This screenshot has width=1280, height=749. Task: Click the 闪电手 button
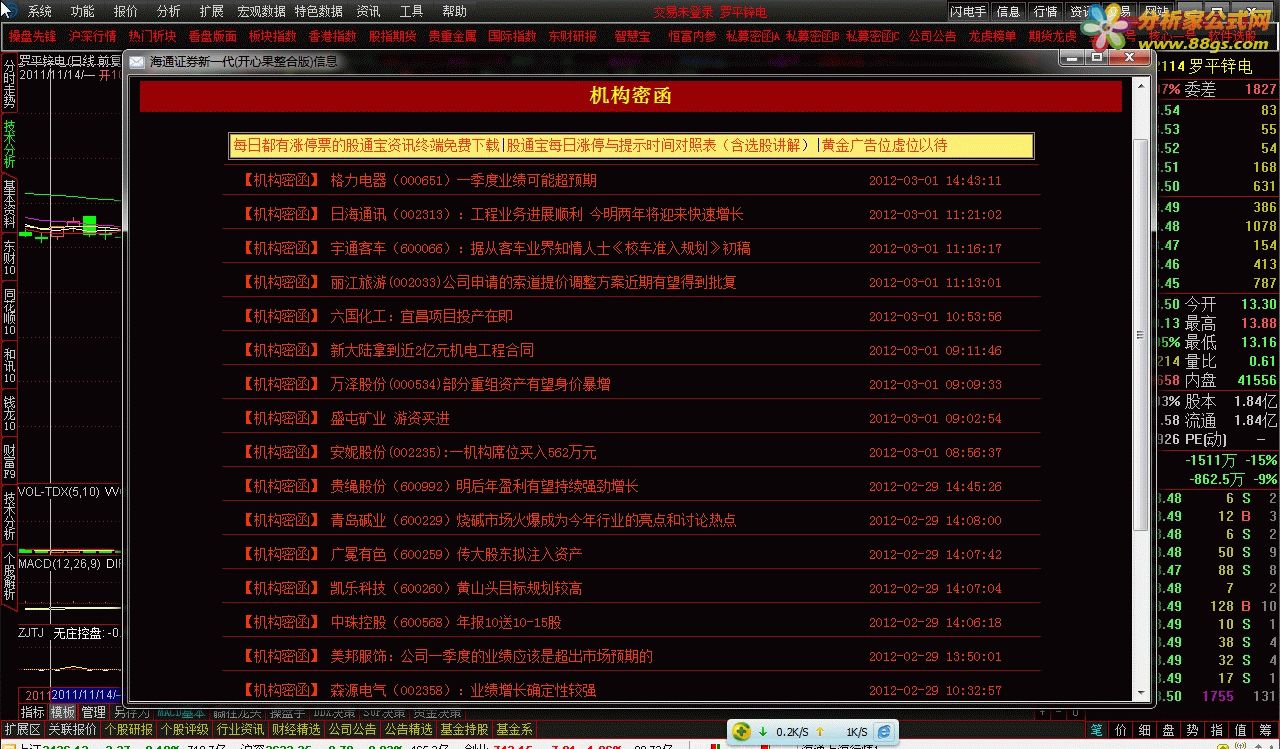point(968,11)
